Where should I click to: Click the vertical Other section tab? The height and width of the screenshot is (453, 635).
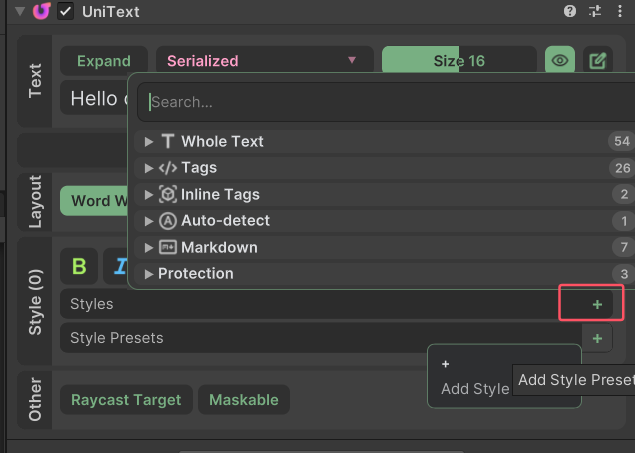tap(35, 400)
